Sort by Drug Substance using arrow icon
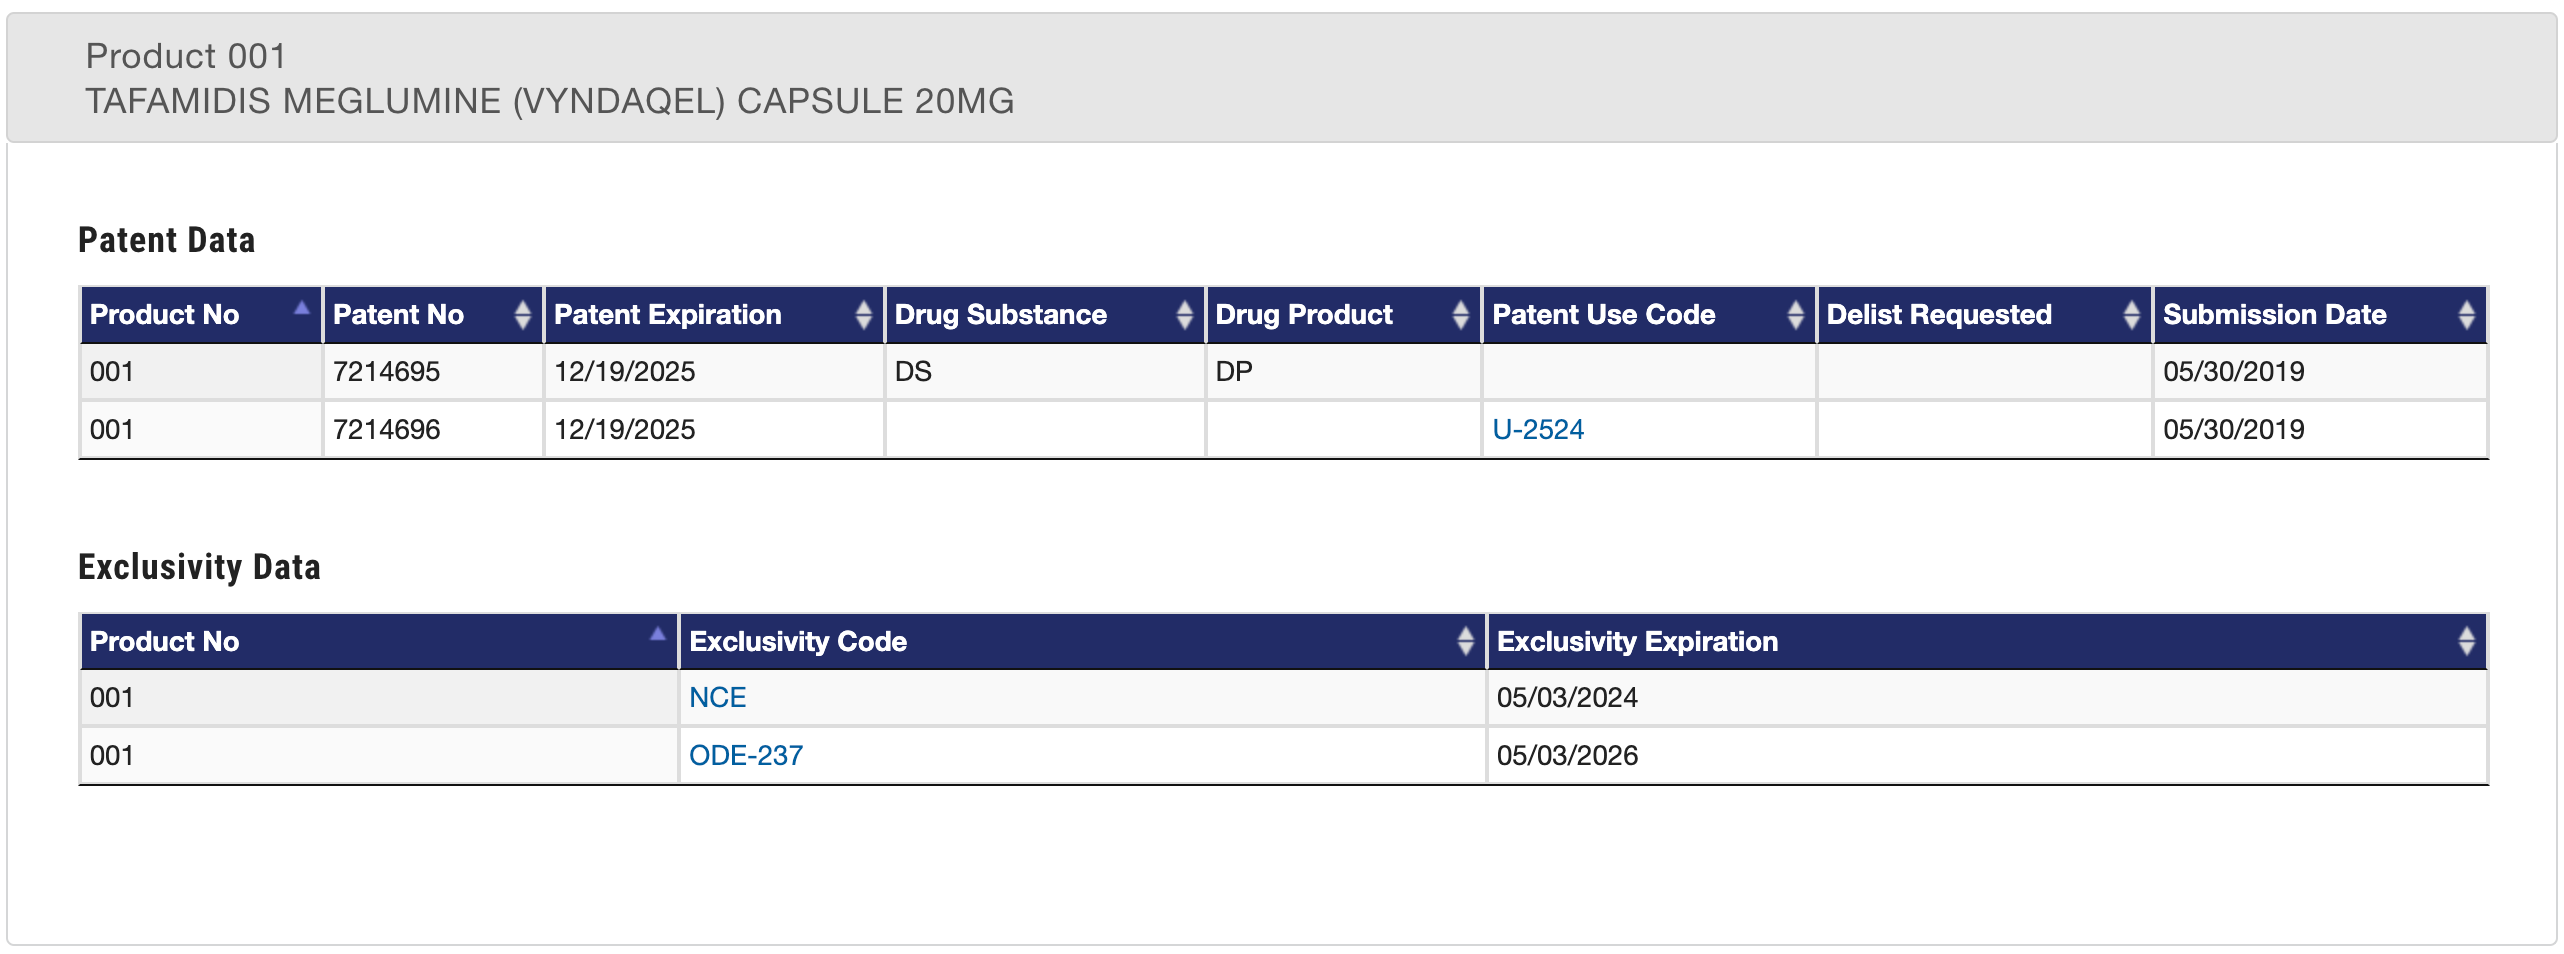The image size is (2564, 954). [1184, 315]
